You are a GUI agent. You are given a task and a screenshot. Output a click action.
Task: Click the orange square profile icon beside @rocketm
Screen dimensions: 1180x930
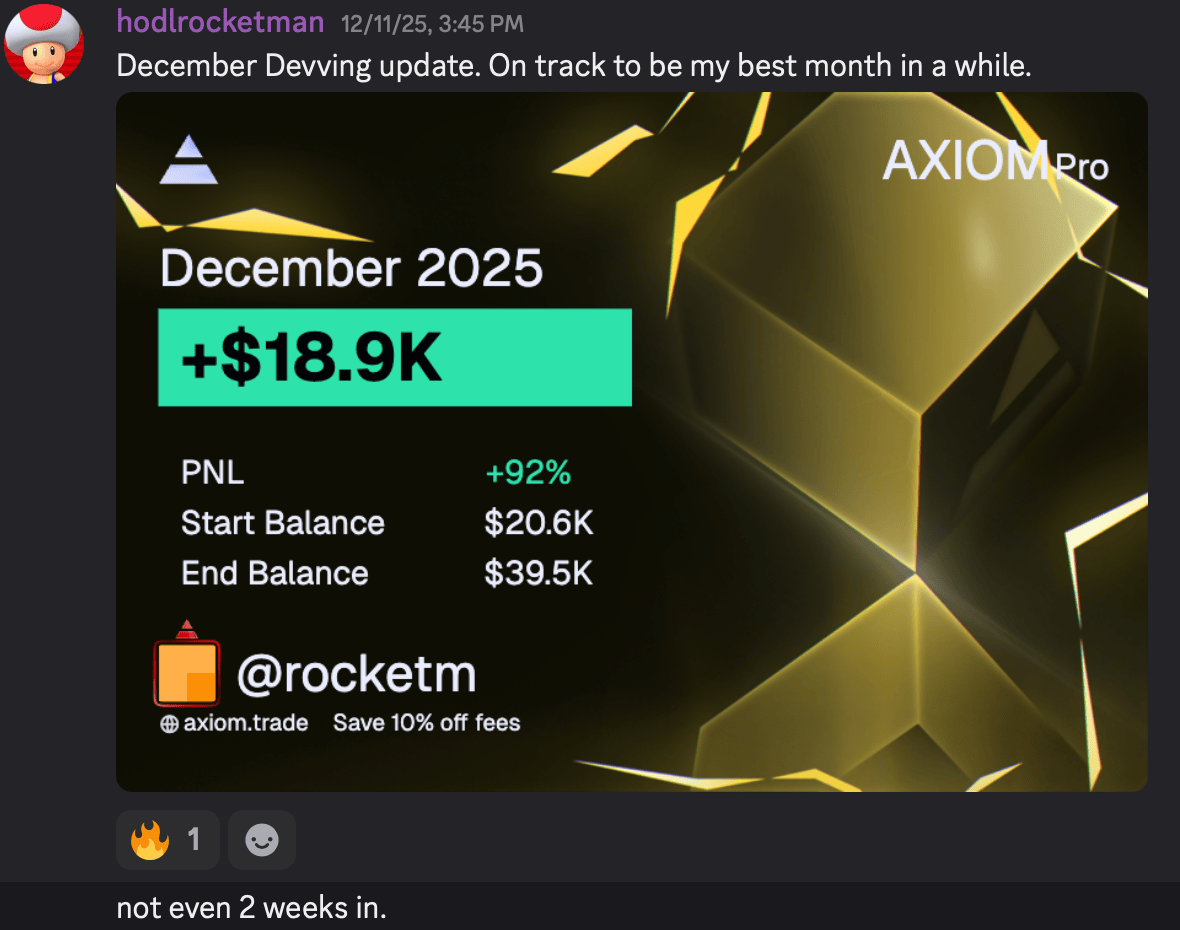click(187, 672)
